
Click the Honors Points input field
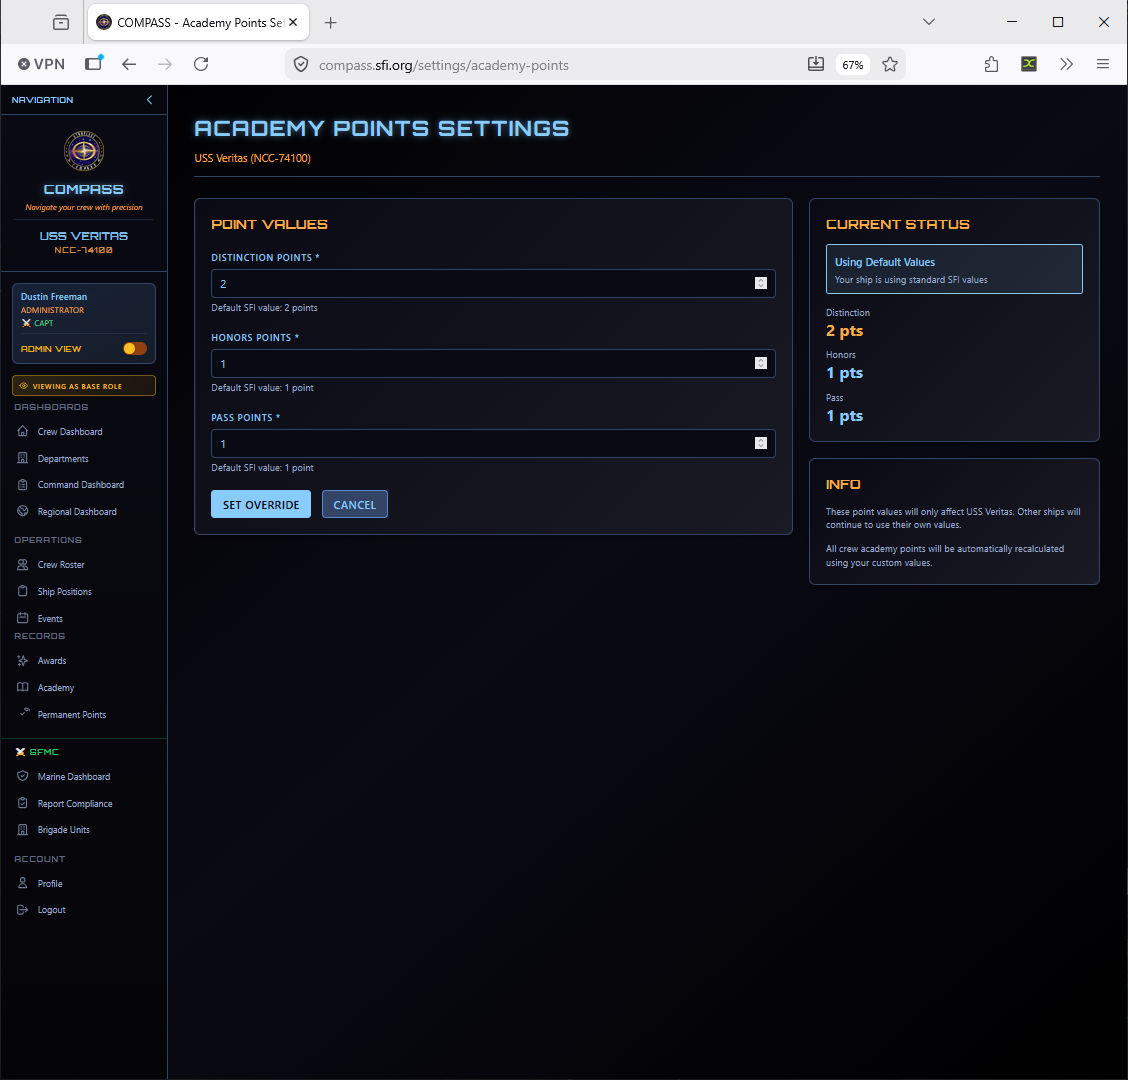pyautogui.click(x=493, y=363)
